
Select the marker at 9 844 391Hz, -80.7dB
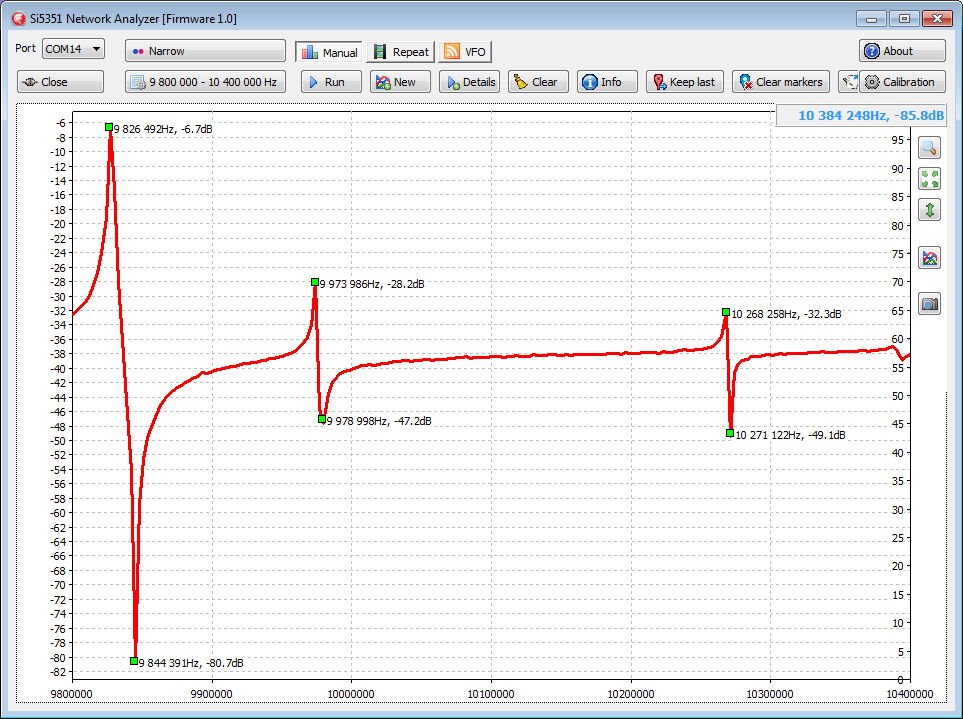134,661
